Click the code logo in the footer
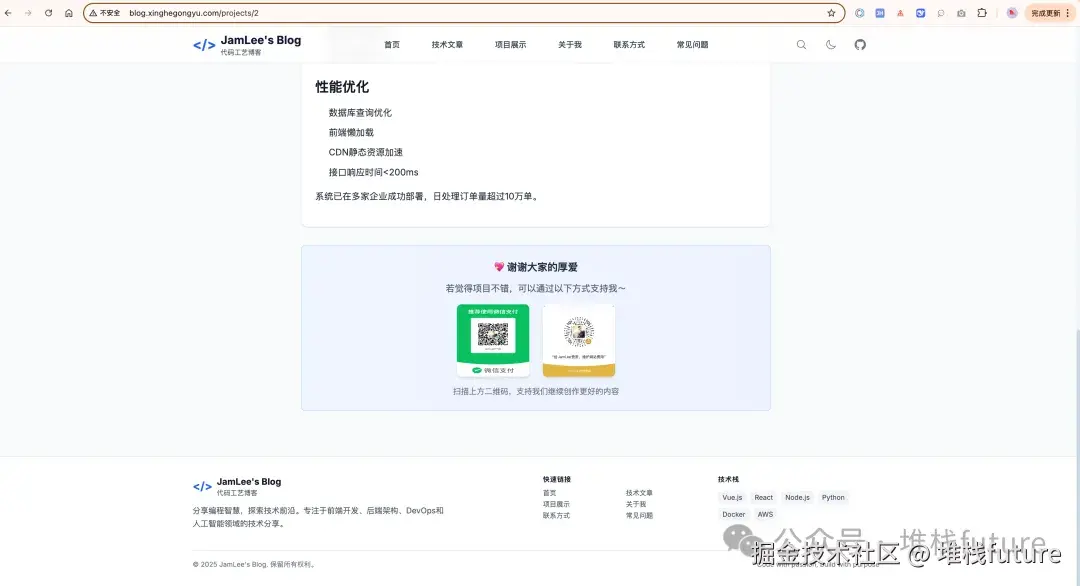 click(201, 486)
